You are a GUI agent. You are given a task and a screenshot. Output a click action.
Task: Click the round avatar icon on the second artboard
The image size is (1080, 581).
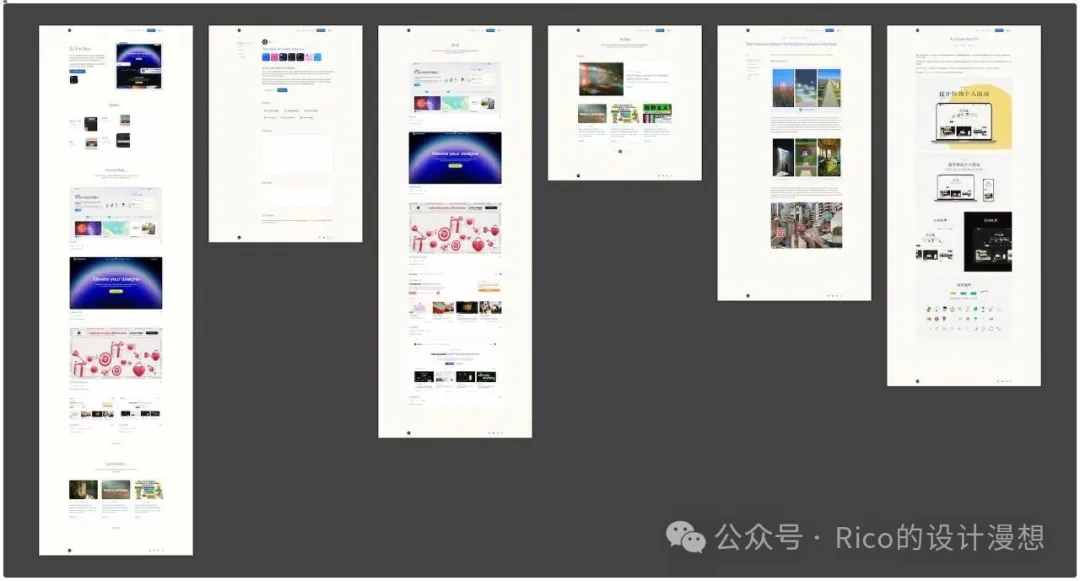click(265, 41)
